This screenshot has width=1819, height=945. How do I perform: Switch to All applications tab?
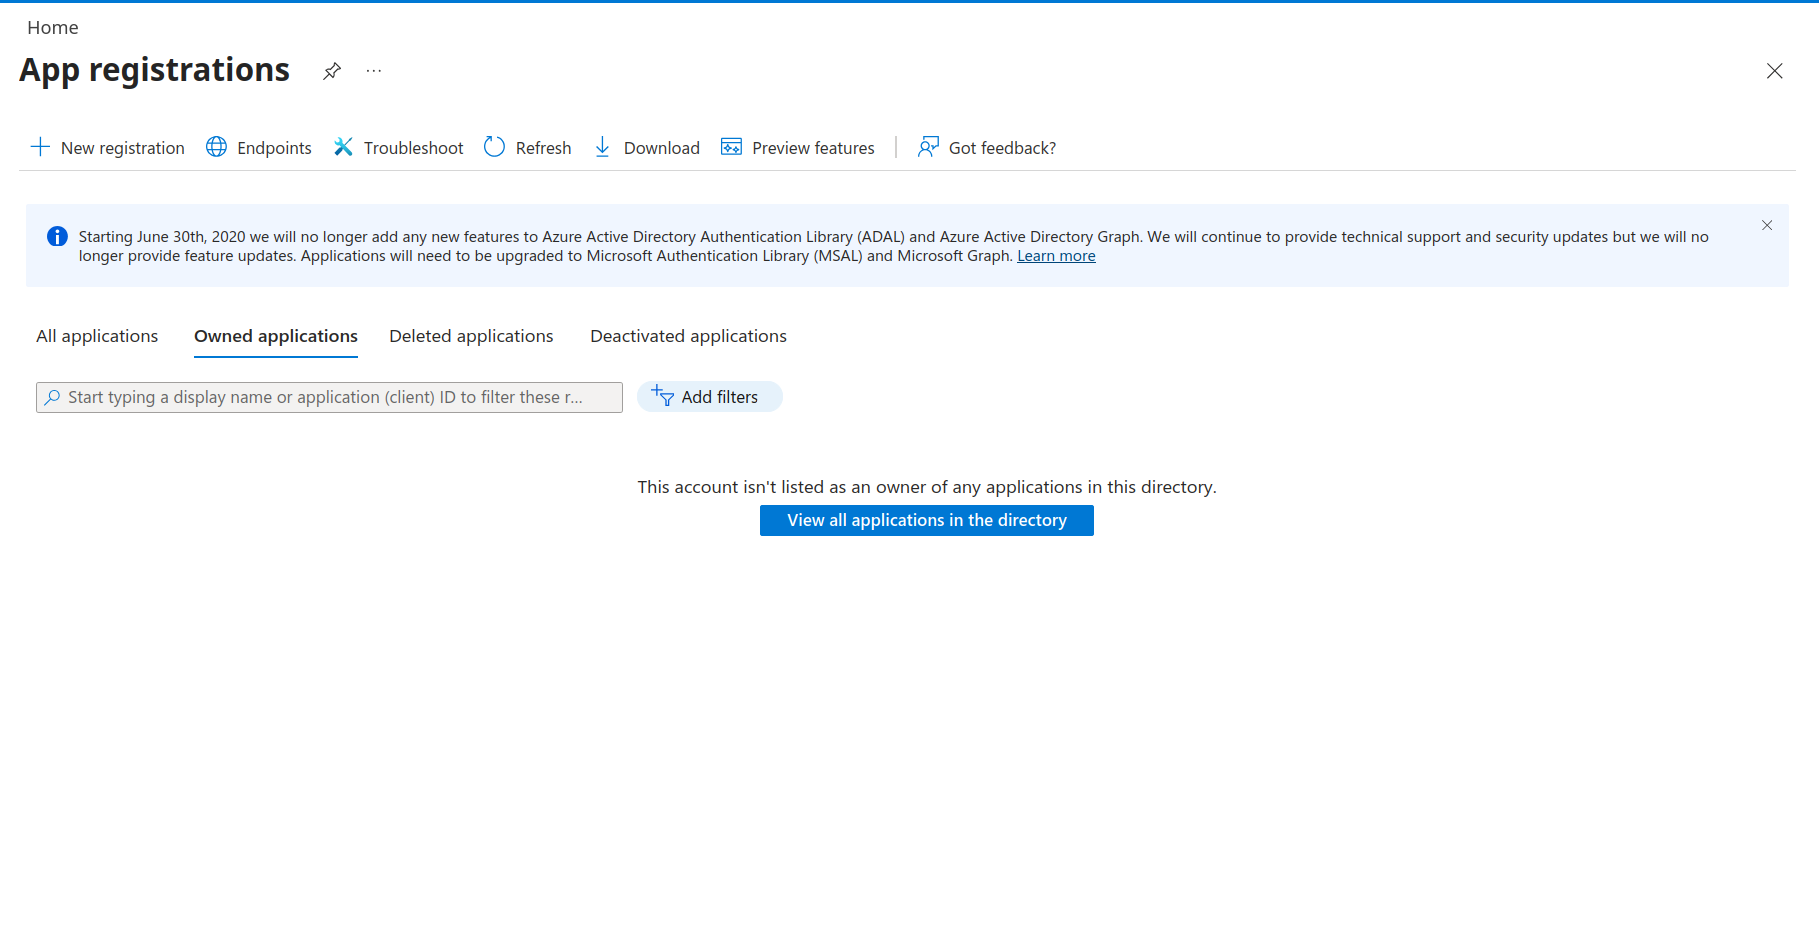(x=97, y=336)
